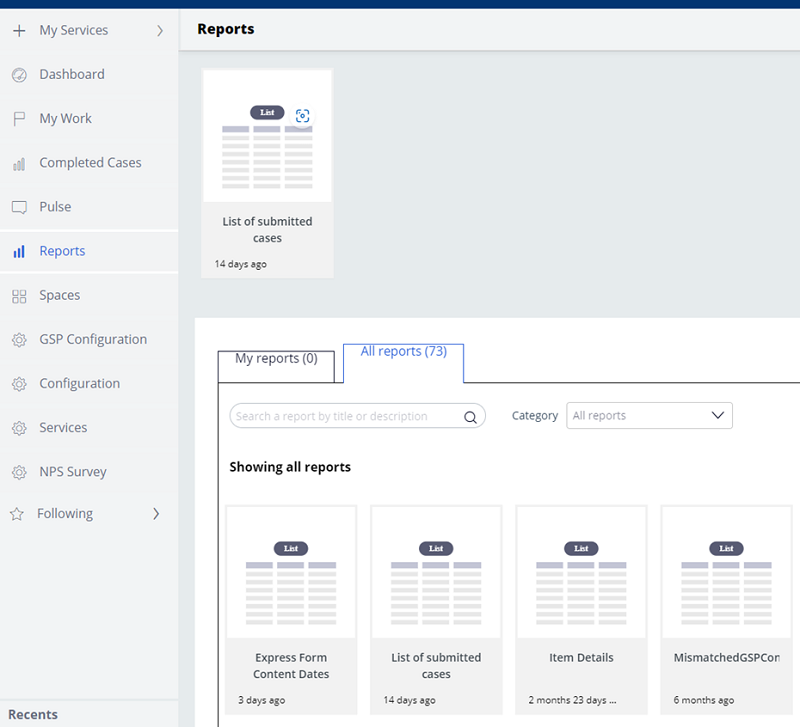Viewport: 800px width, 727px height.
Task: Open List of submitted cases thumbnail under All reports
Action: click(x=436, y=572)
